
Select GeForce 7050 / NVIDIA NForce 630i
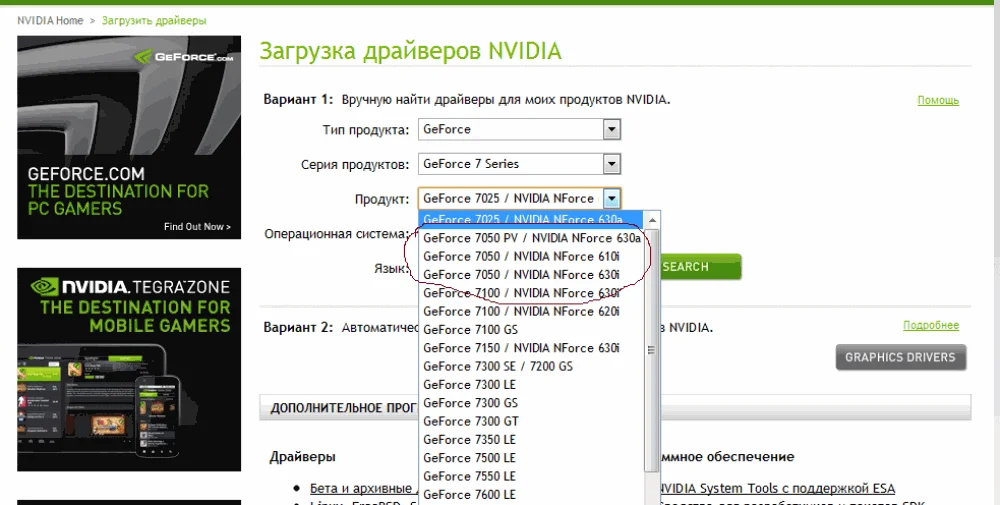532,275
